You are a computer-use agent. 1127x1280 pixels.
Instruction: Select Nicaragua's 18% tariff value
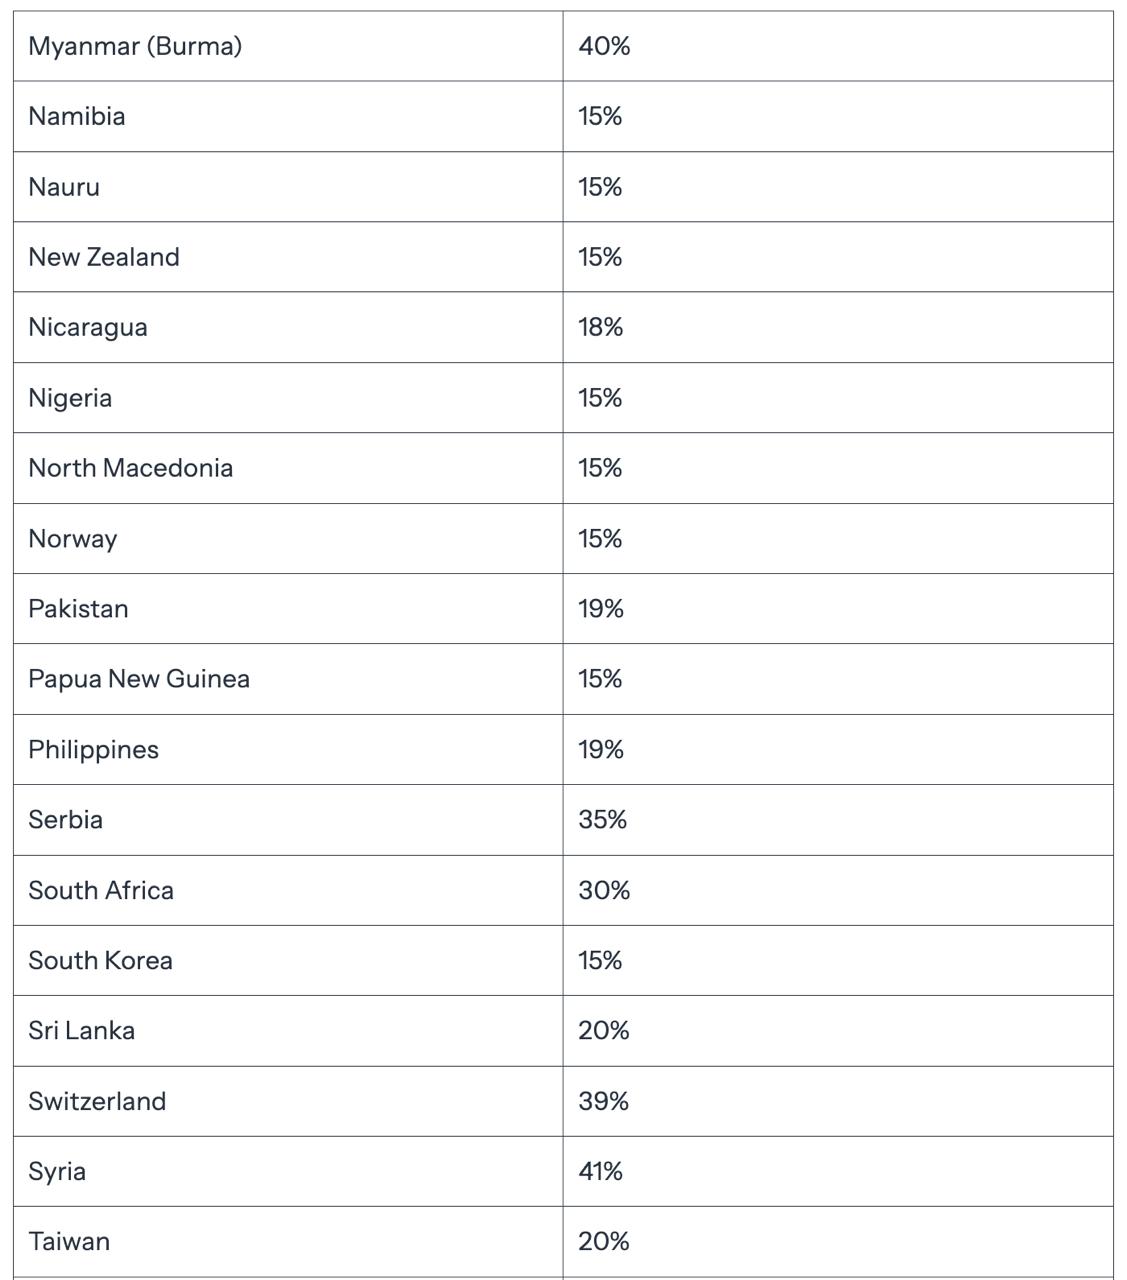600,327
